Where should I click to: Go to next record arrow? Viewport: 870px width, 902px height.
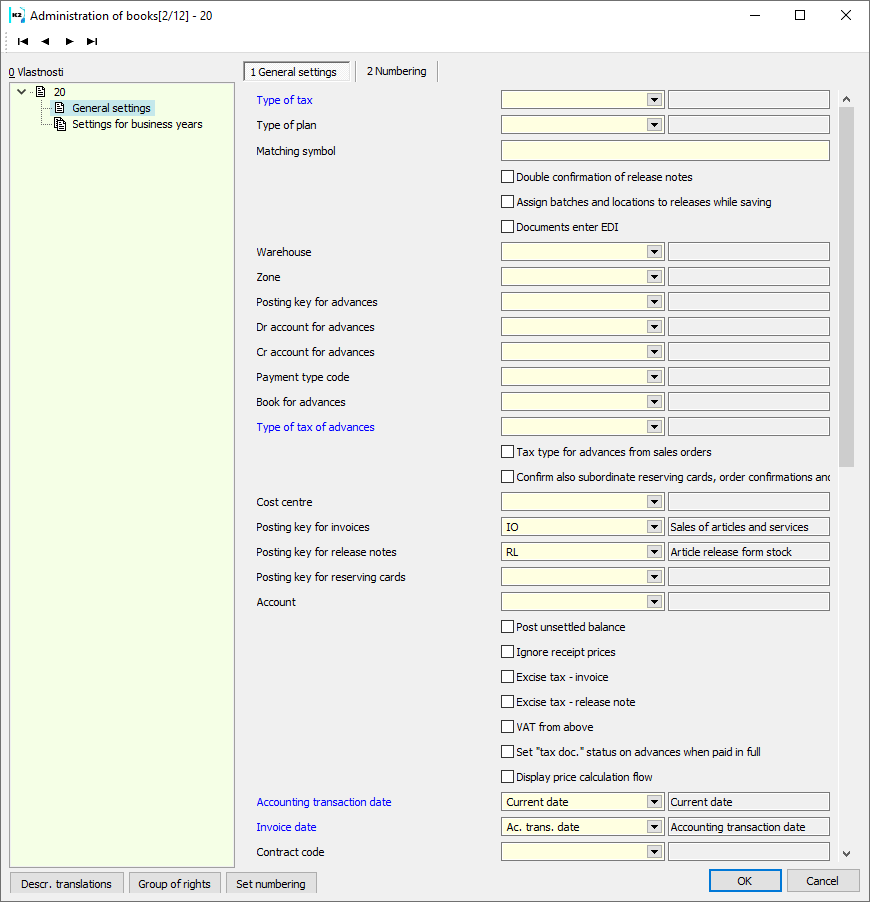pos(70,41)
